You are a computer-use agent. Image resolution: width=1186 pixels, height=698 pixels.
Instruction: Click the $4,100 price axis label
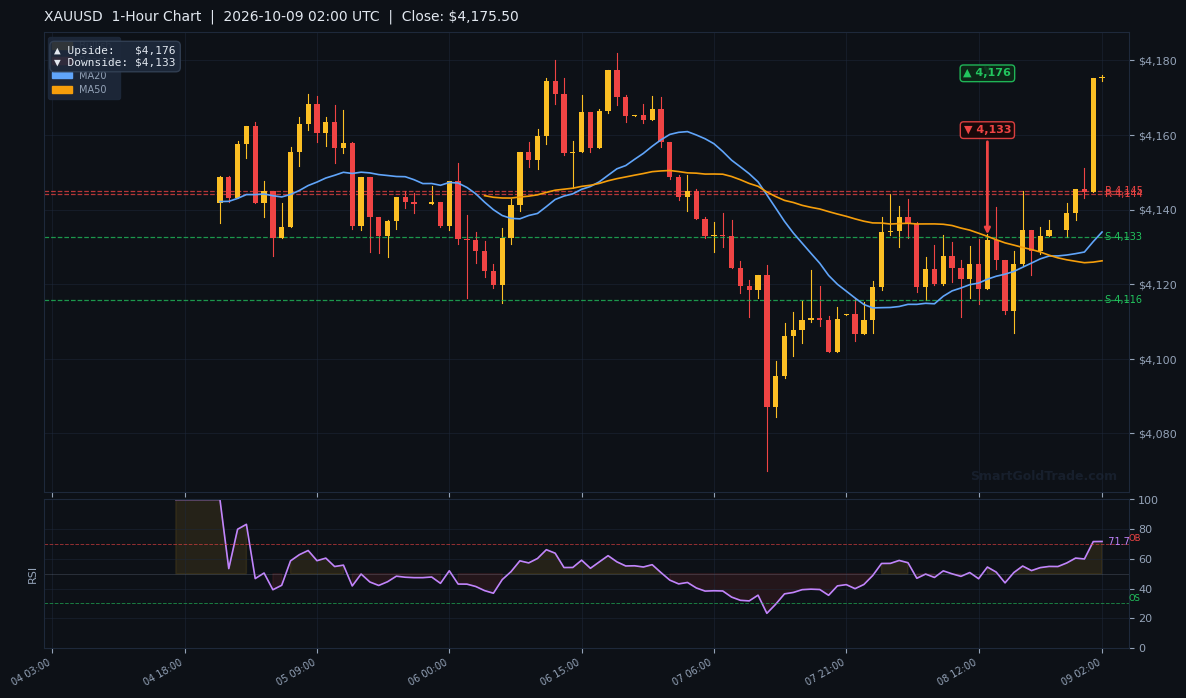1157,360
